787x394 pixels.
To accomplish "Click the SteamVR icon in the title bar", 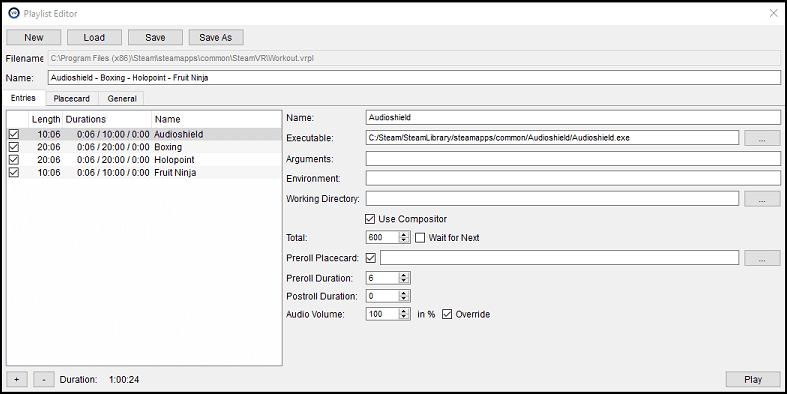I will (14, 13).
